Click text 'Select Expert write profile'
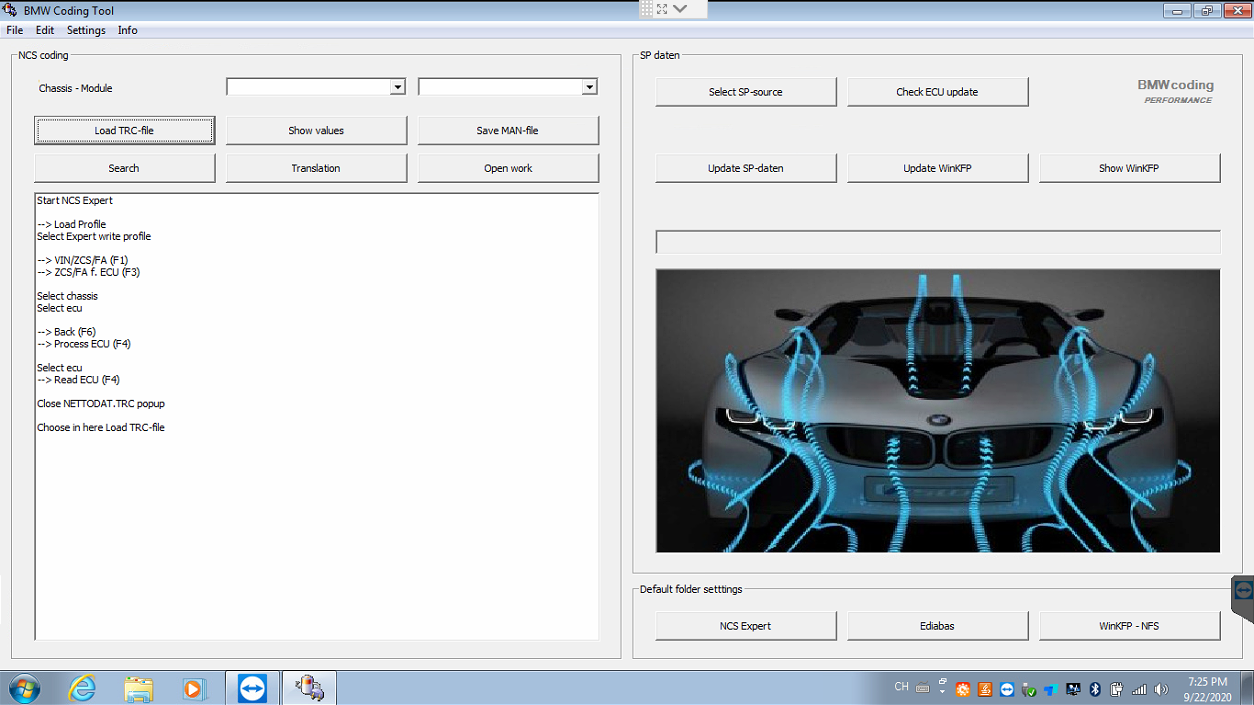 [94, 236]
